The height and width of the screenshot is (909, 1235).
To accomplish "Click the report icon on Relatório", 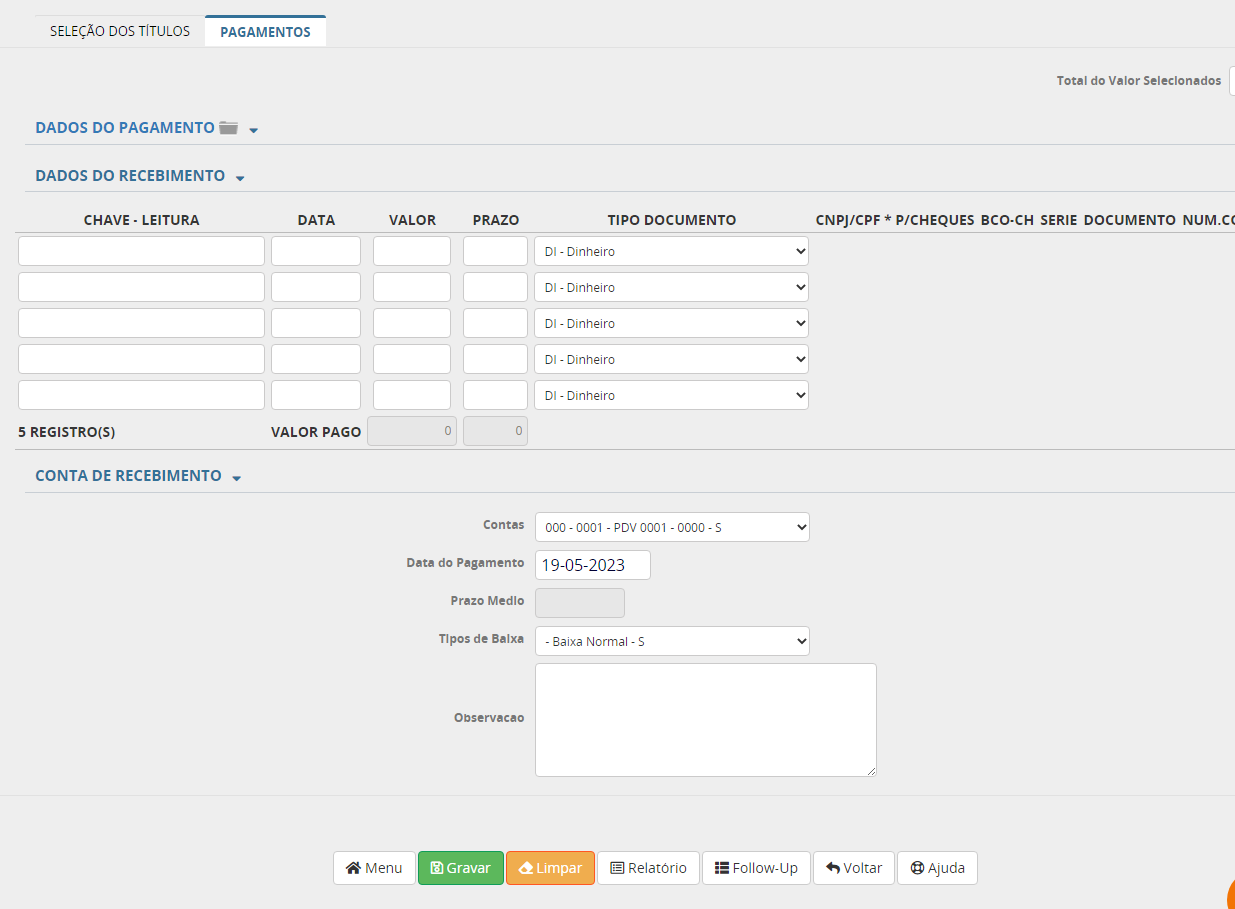I will (x=617, y=868).
